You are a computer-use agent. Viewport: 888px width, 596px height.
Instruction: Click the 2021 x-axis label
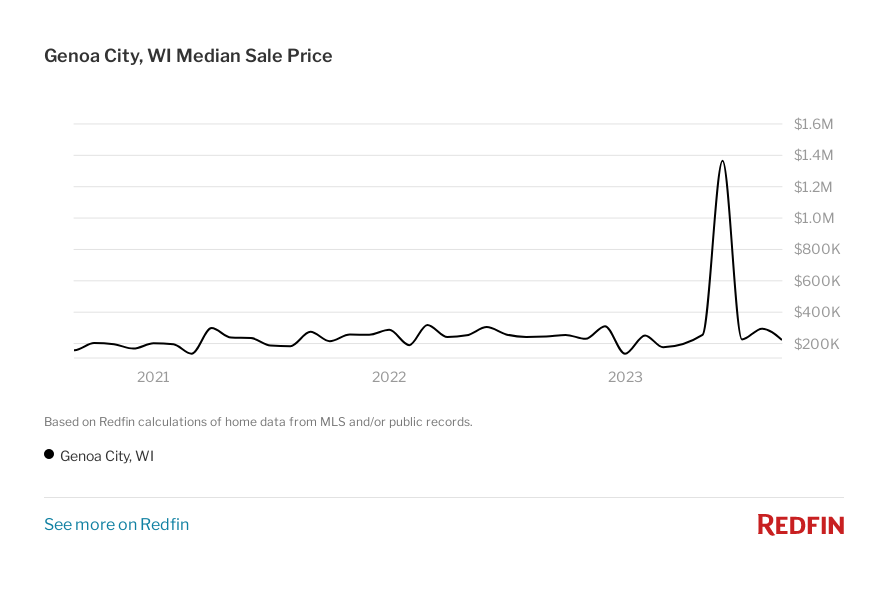coord(153,377)
